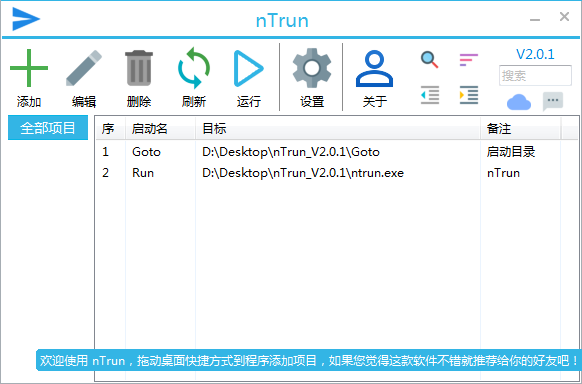Click the blue cloud icon
Viewport: 582px width, 384px height.
tap(519, 102)
